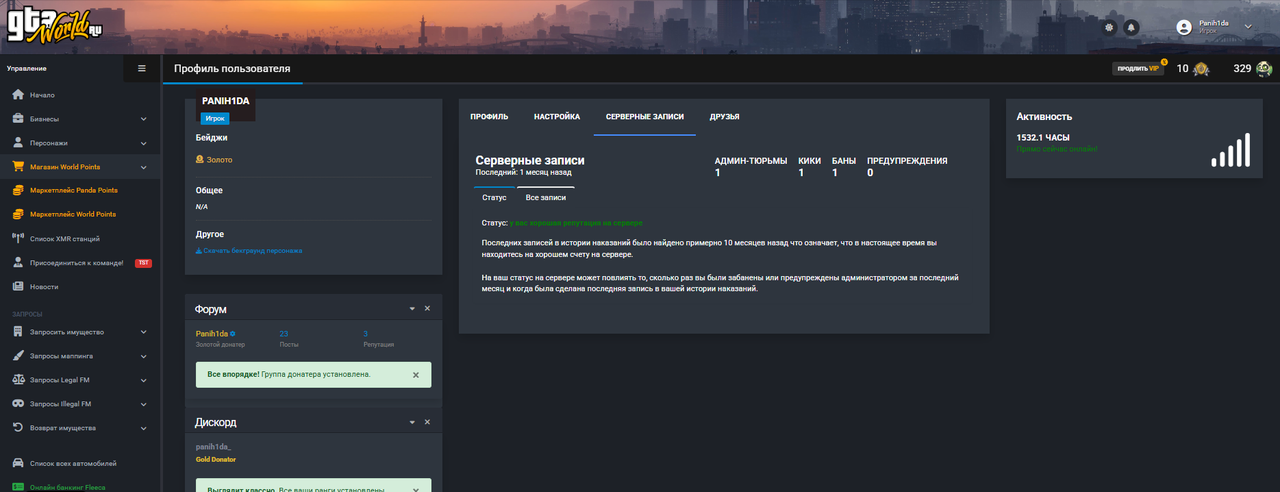Image resolution: width=1280 pixels, height=492 pixels.
Task: Click the home icon next to Начало
Action: [x=18, y=95]
